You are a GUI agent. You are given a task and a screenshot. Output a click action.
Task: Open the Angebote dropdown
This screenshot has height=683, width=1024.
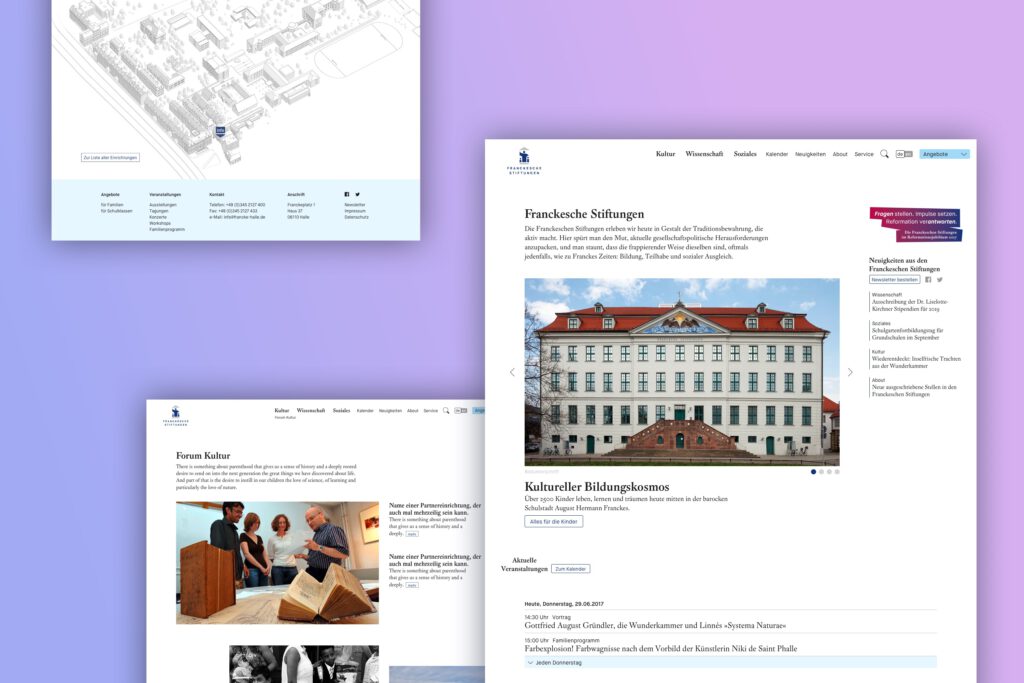pos(944,154)
